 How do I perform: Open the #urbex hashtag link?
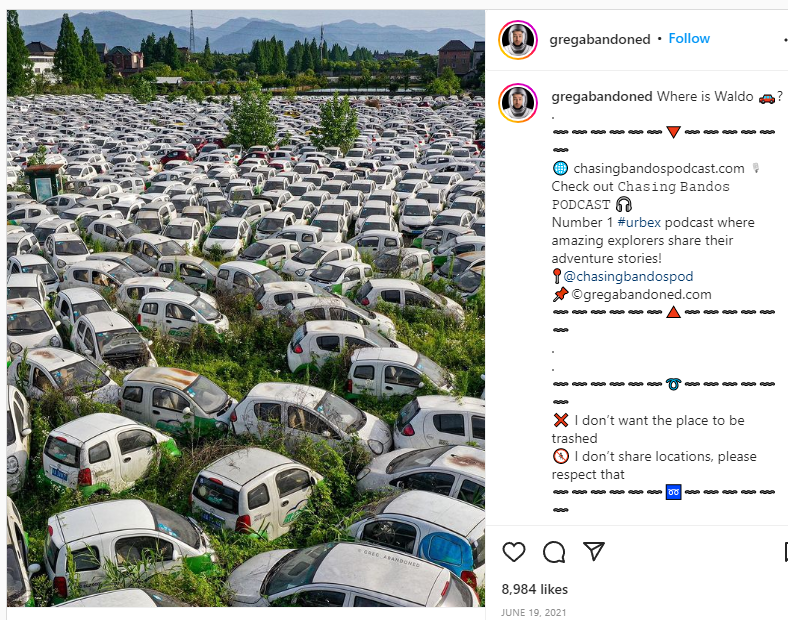639,222
